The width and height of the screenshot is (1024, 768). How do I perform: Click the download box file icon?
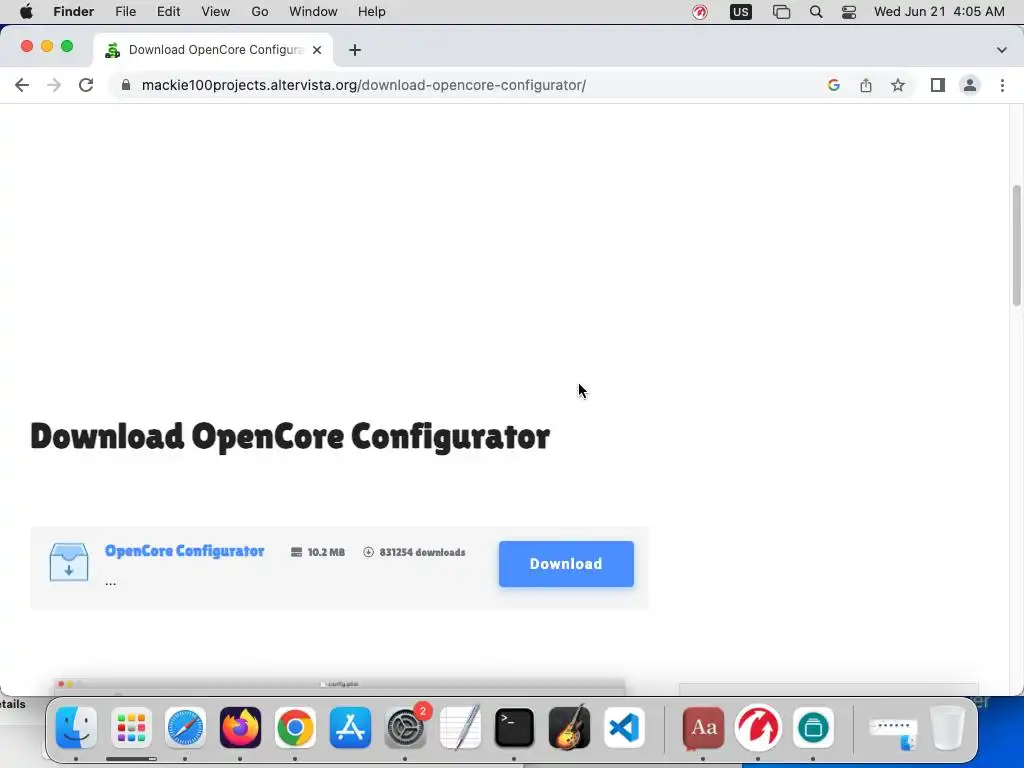pos(69,562)
